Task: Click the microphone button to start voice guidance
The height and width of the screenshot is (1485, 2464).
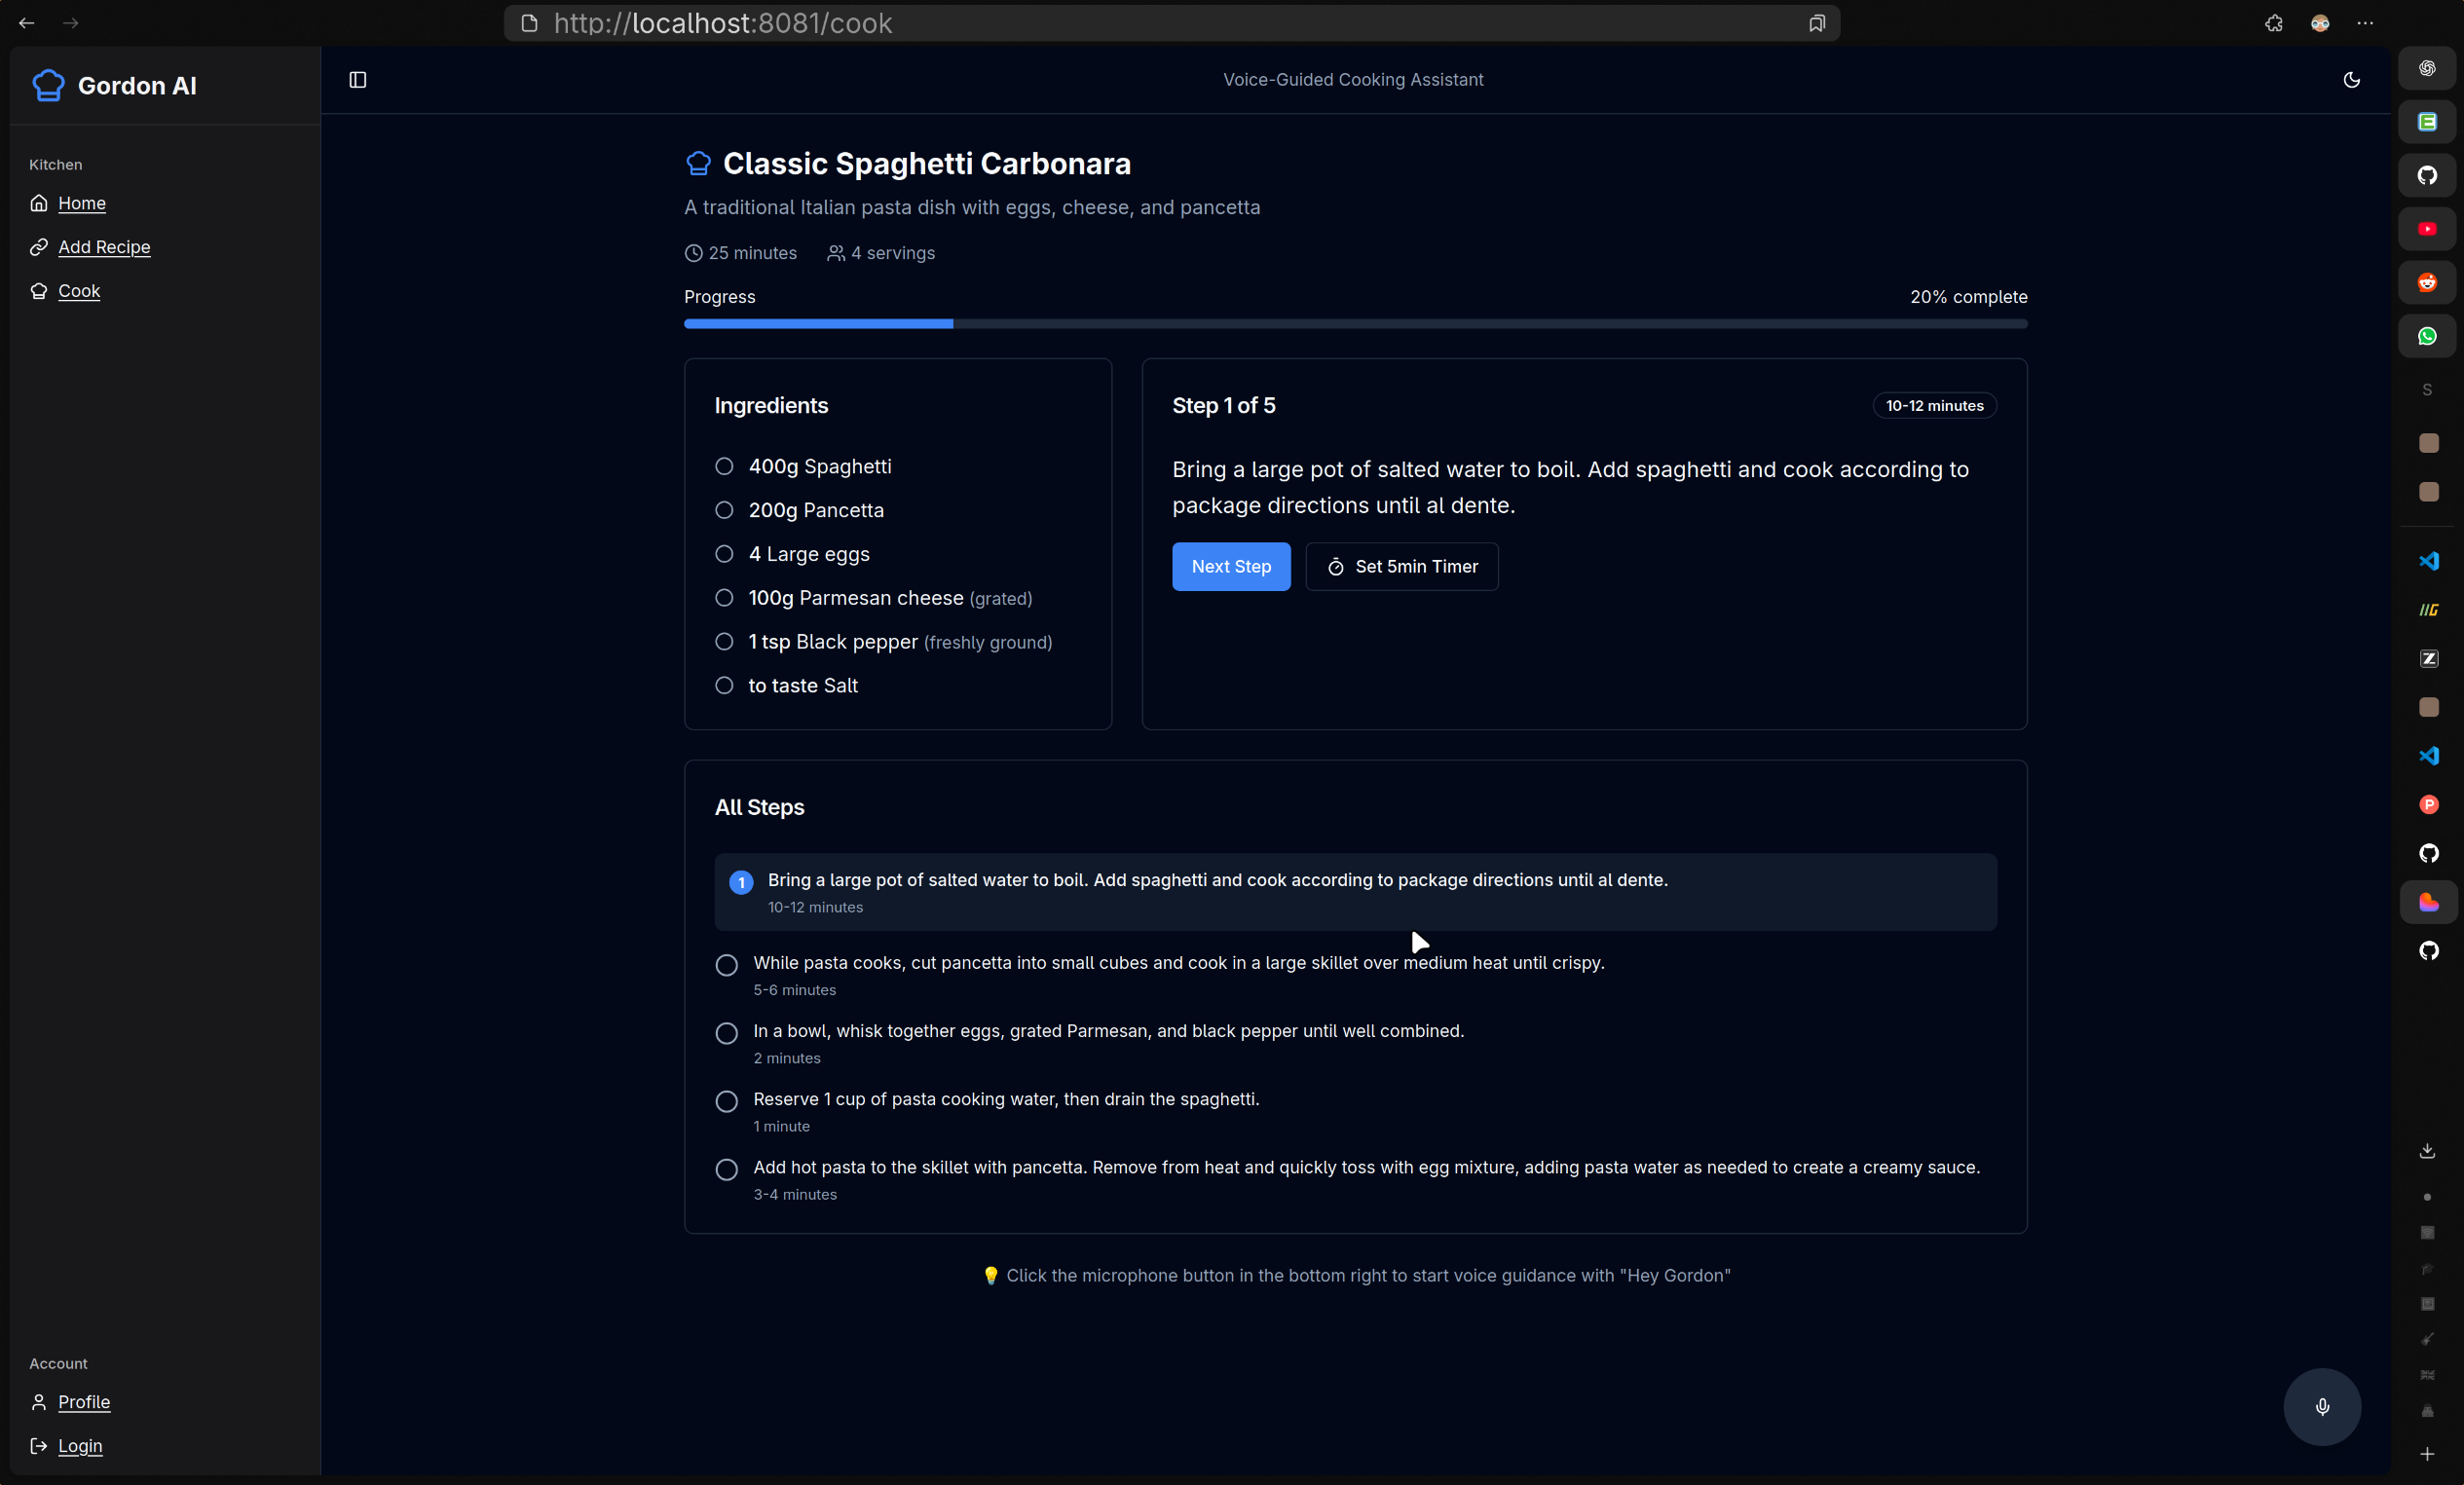Action: click(x=2322, y=1407)
